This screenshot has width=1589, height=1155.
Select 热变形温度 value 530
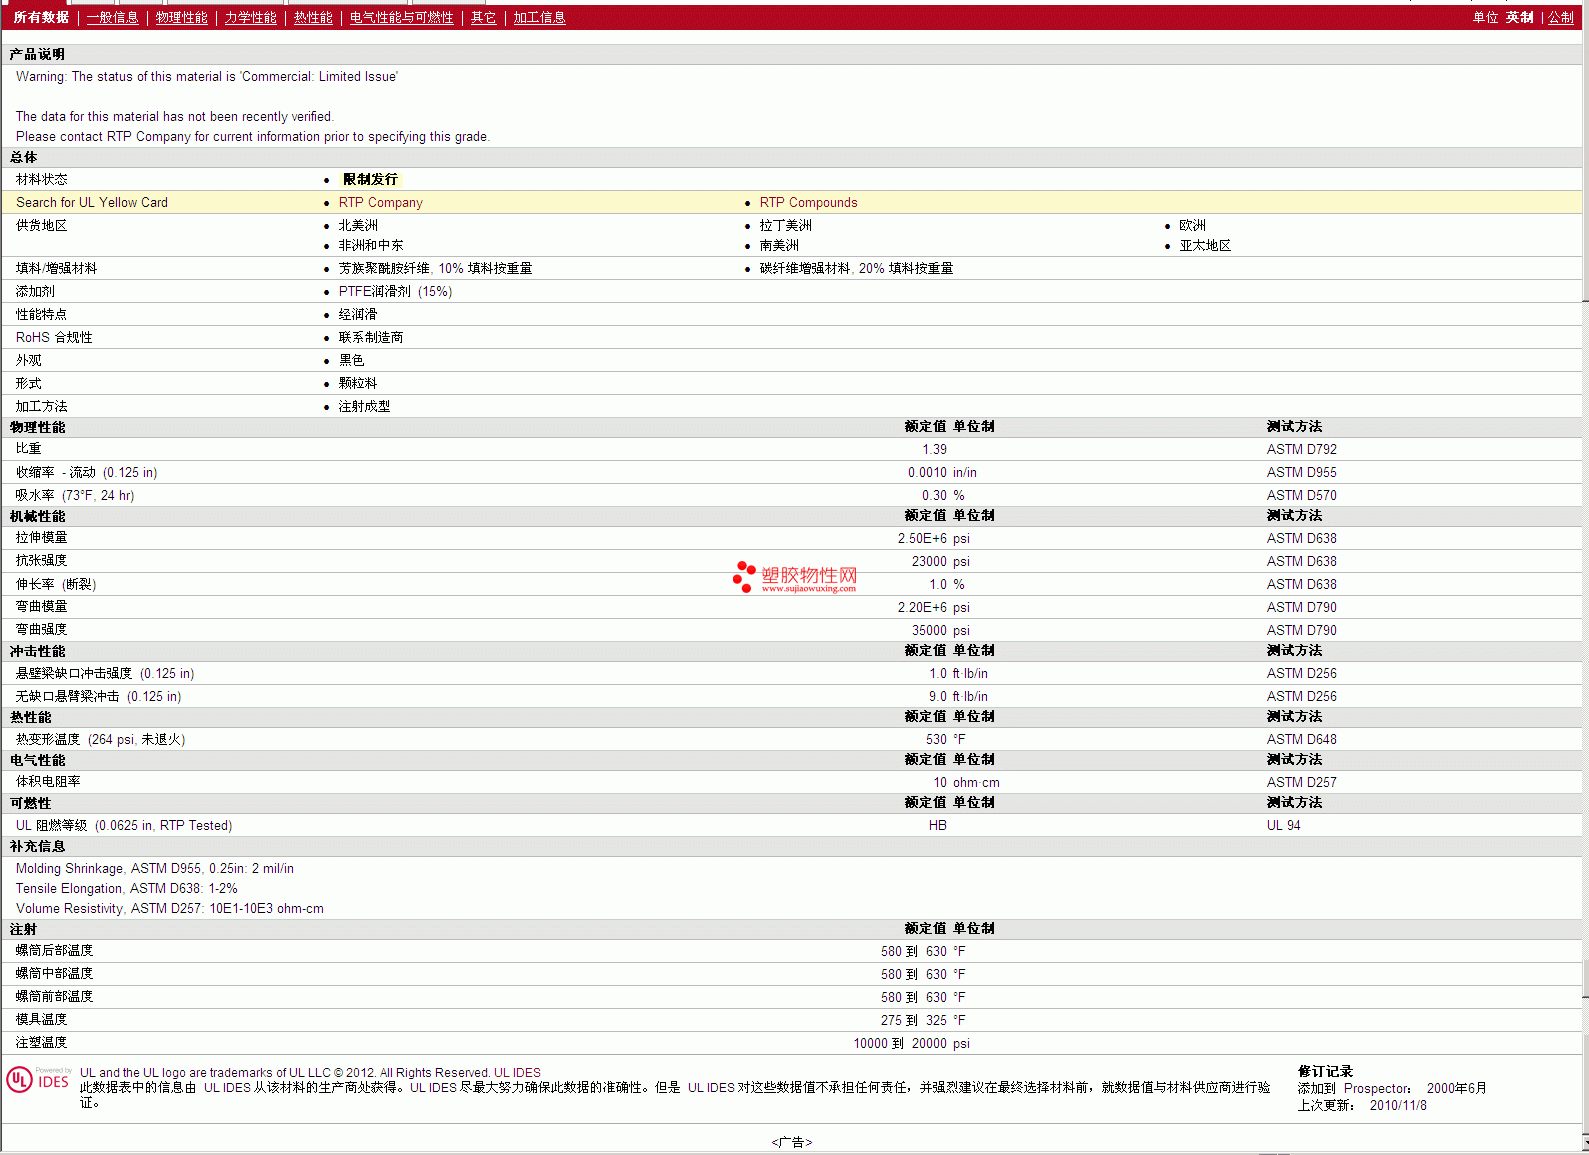tap(936, 740)
